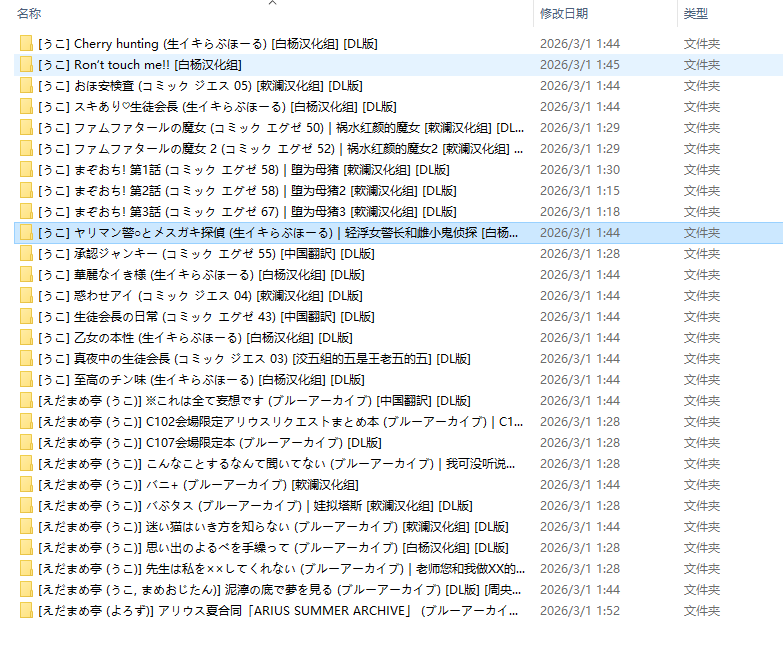Image resolution: width=783 pixels, height=659 pixels.
Task: Toggle sort arrow above the 名称 column
Action: click(272, 3)
